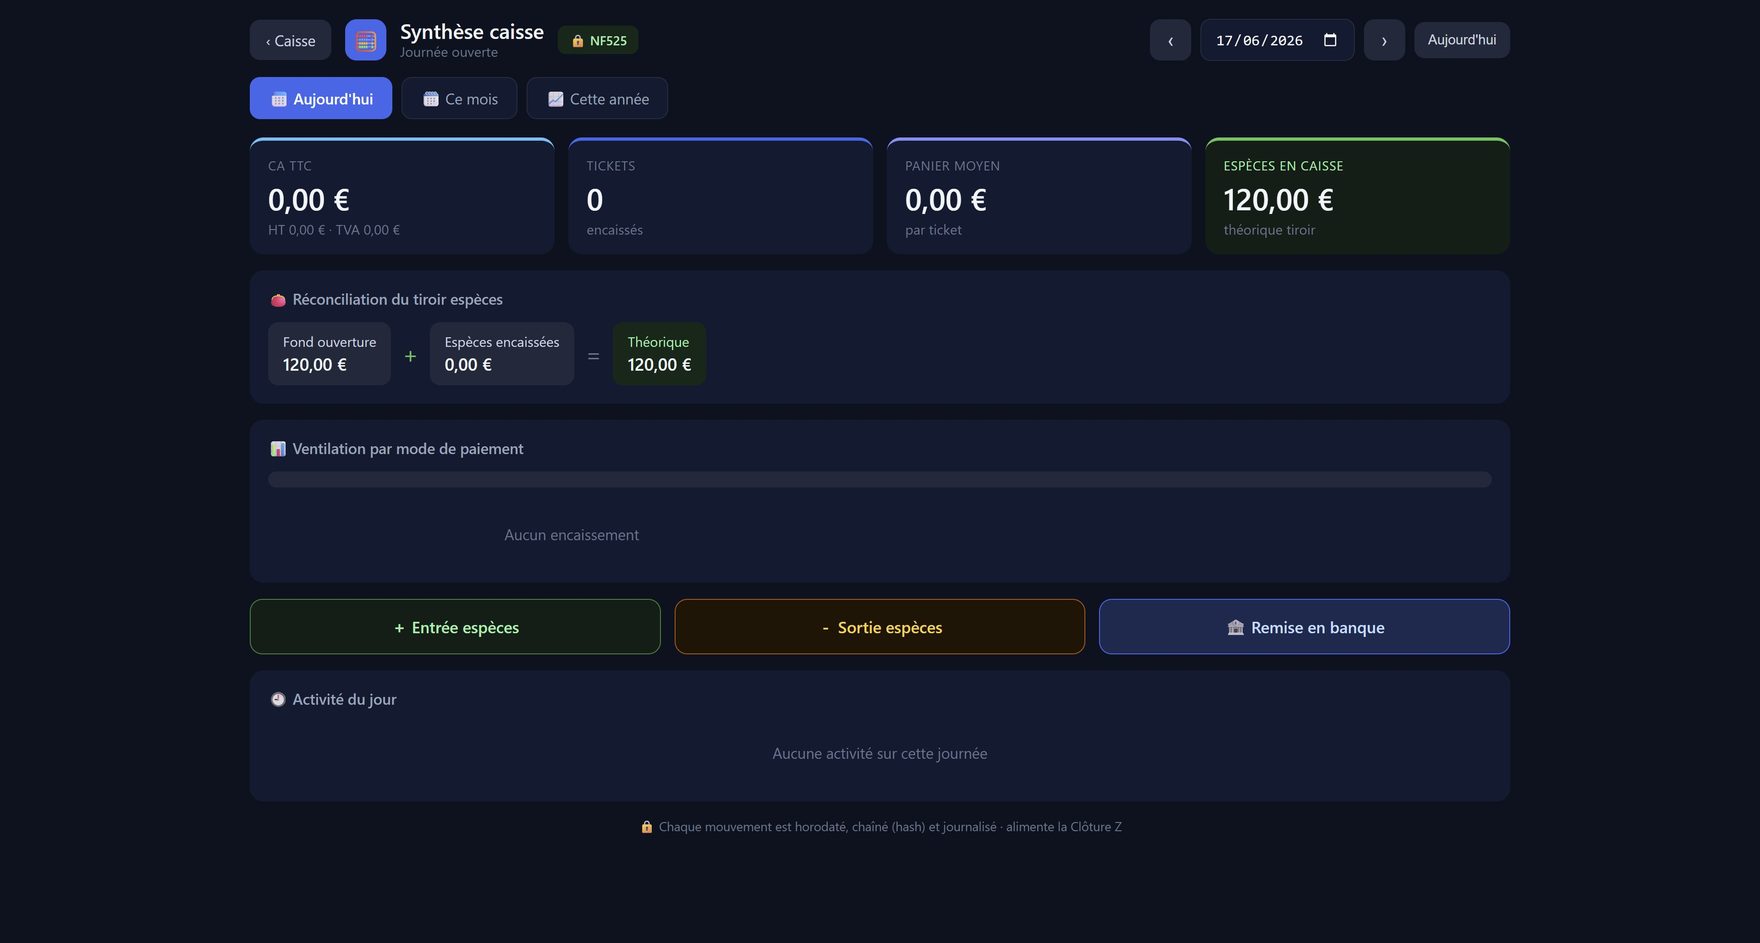Click the Entrée espèces button

point(455,627)
